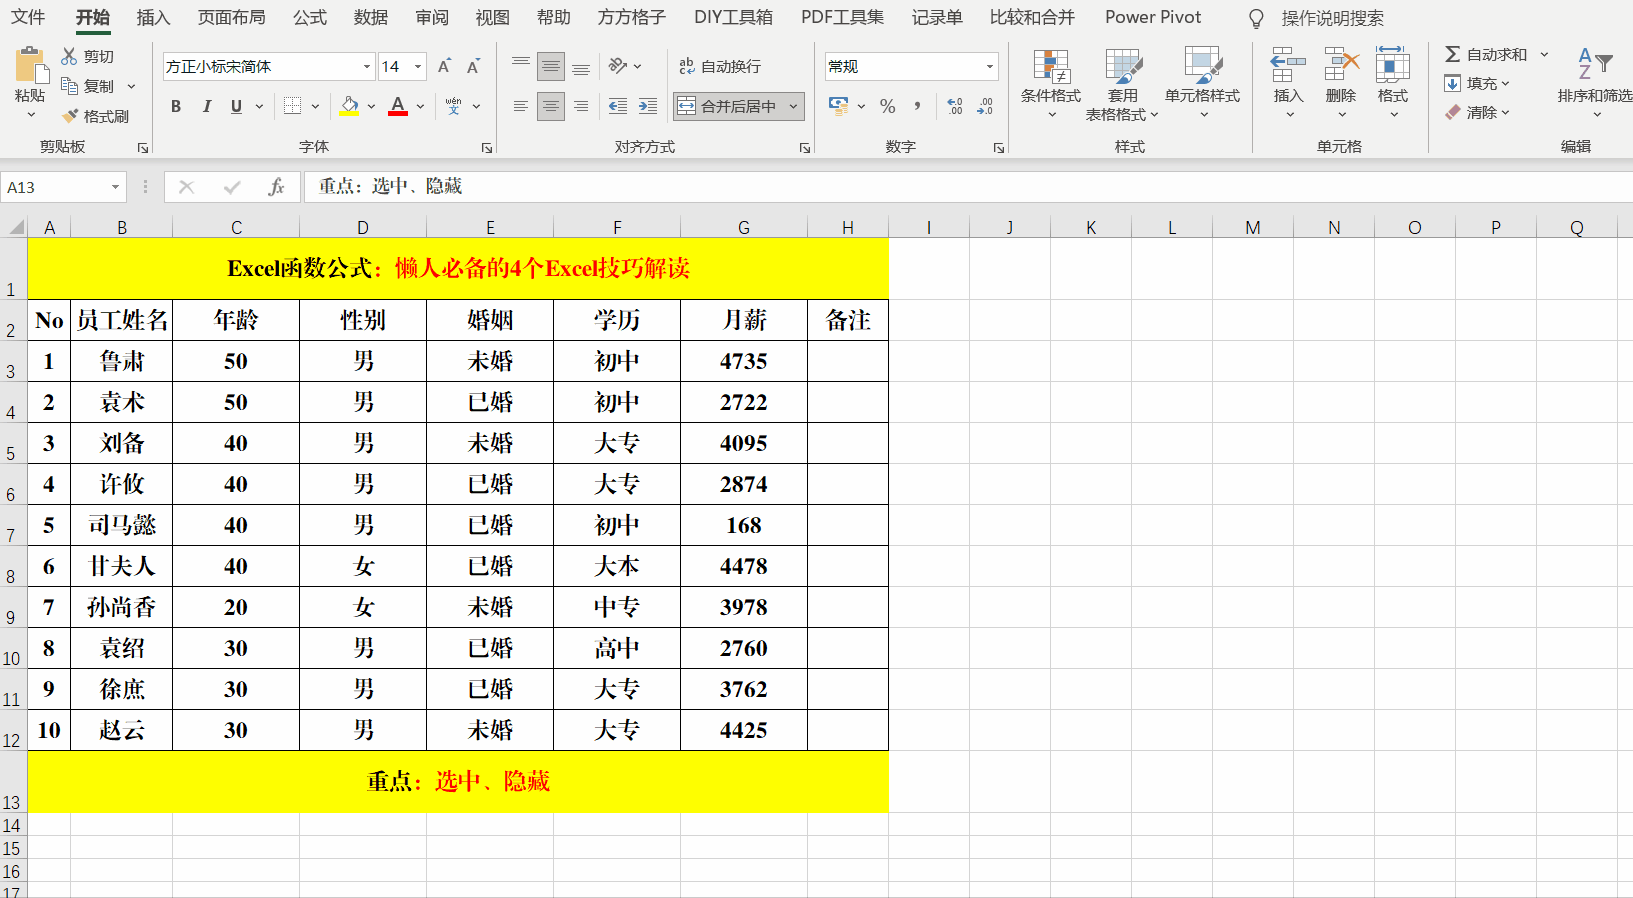Click the Sort and Filter (排序和筛选) icon
Viewport: 1633px width, 898px height.
[1595, 64]
